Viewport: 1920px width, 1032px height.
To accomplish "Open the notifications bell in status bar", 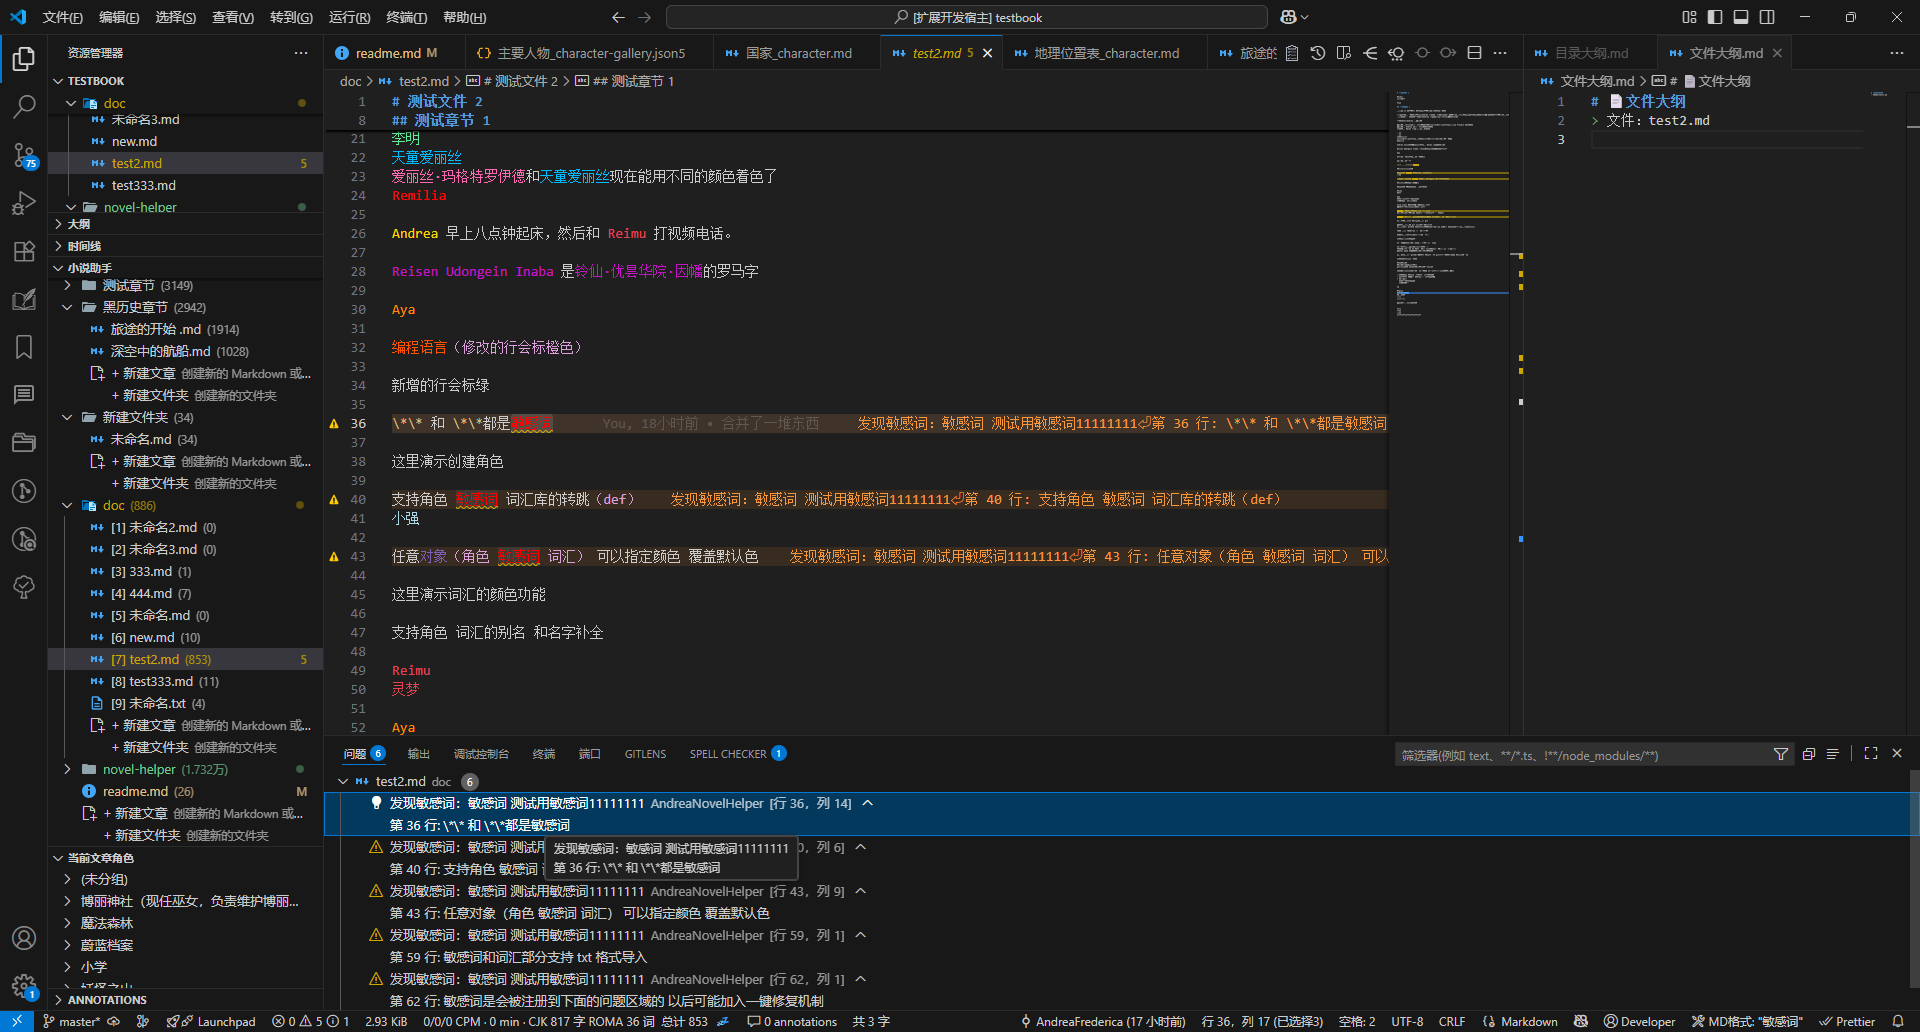I will (1898, 1021).
